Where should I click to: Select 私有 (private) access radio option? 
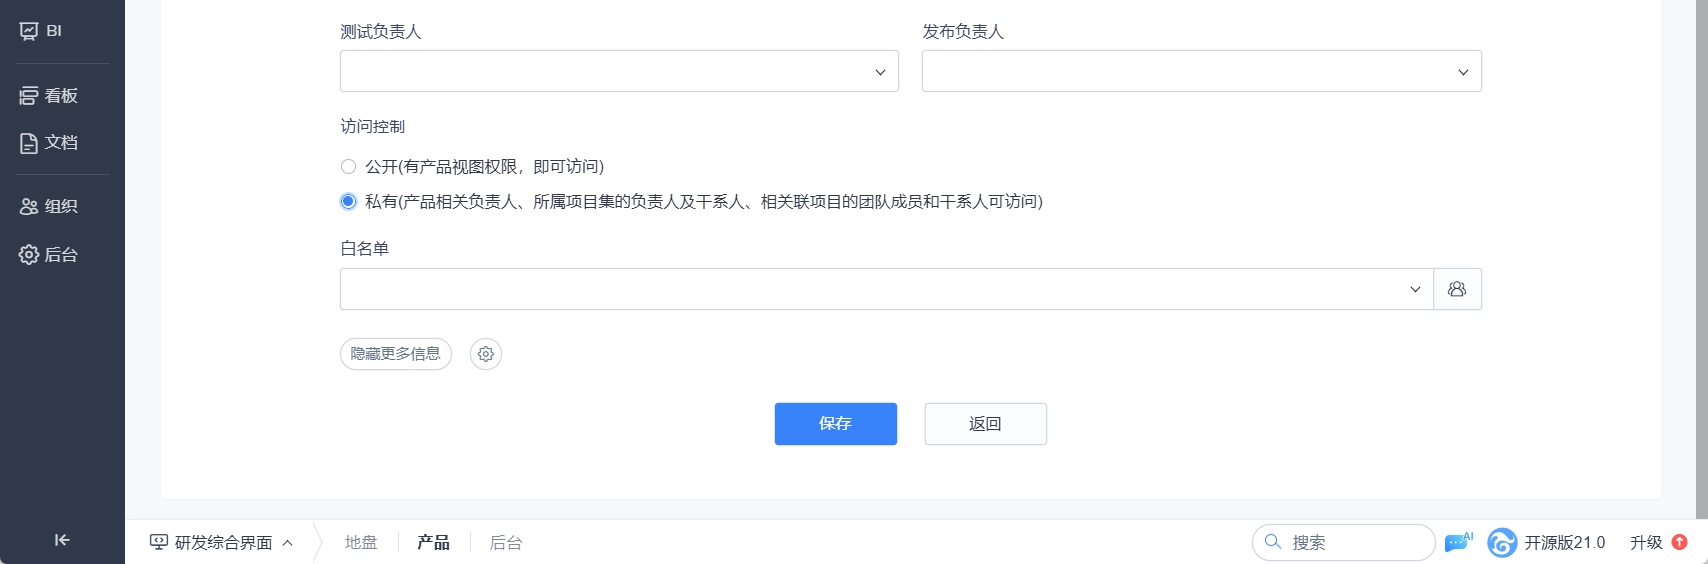[x=348, y=202]
